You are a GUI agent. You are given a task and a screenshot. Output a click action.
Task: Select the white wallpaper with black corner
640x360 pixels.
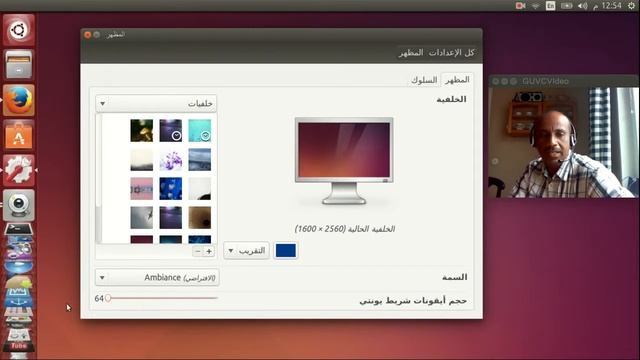tap(200, 189)
